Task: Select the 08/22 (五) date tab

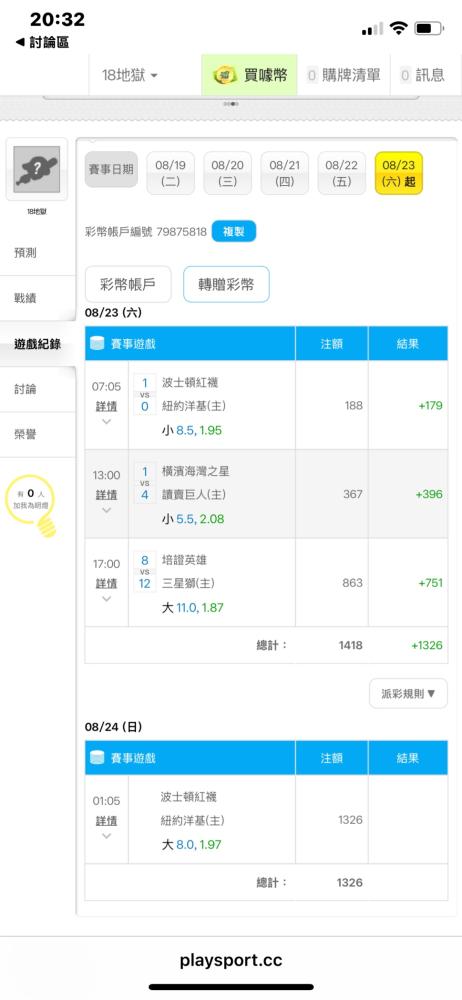Action: pyautogui.click(x=341, y=173)
